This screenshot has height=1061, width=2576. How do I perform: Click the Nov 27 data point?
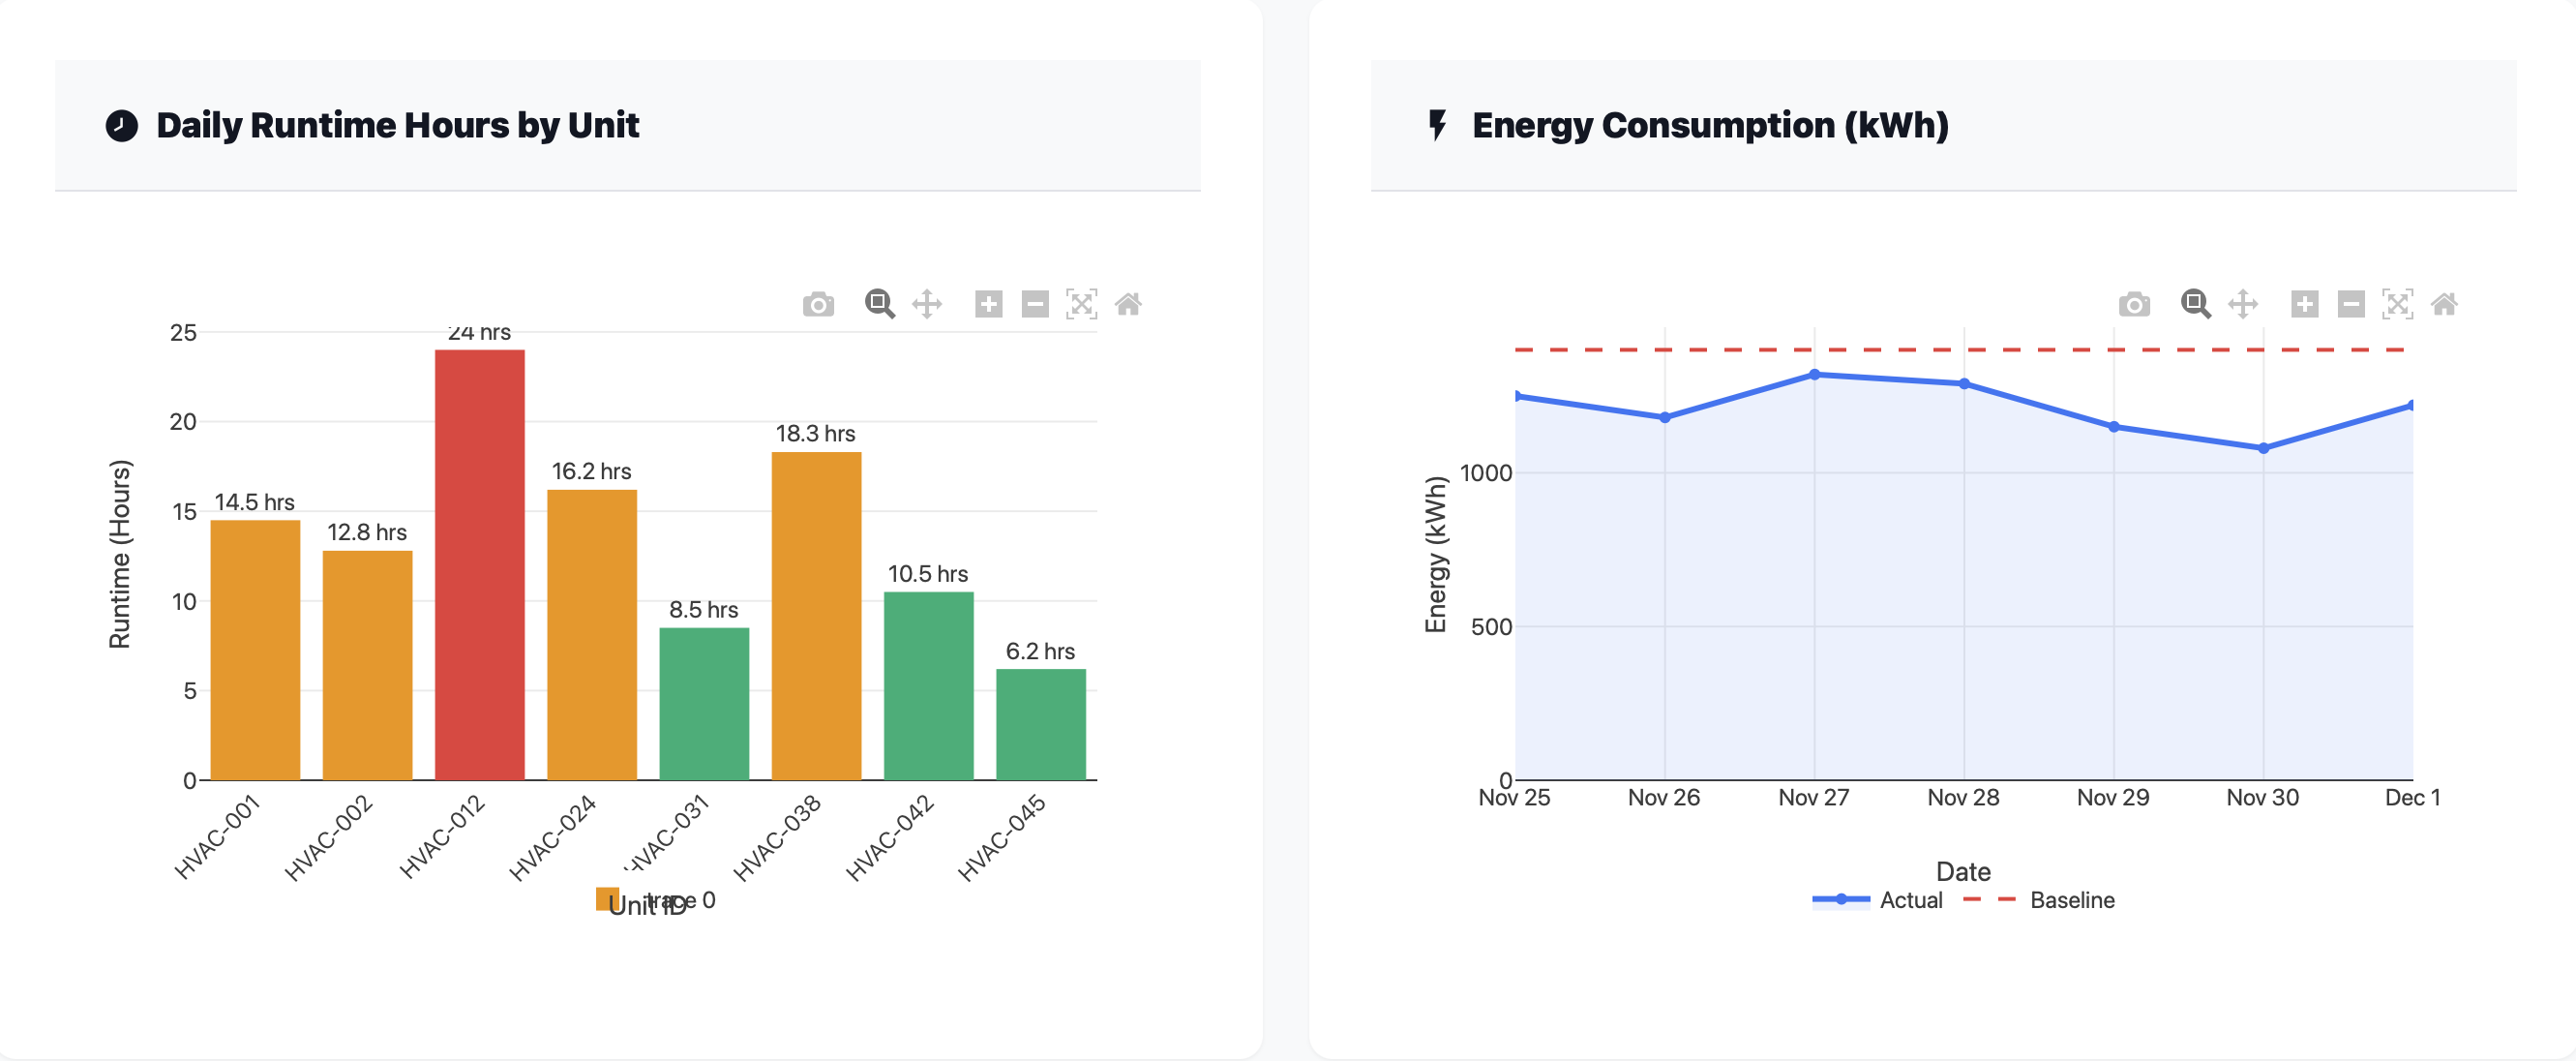coord(1814,375)
